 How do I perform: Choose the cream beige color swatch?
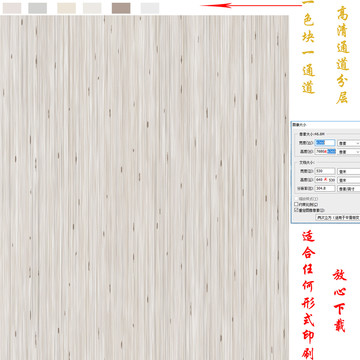point(66,8)
